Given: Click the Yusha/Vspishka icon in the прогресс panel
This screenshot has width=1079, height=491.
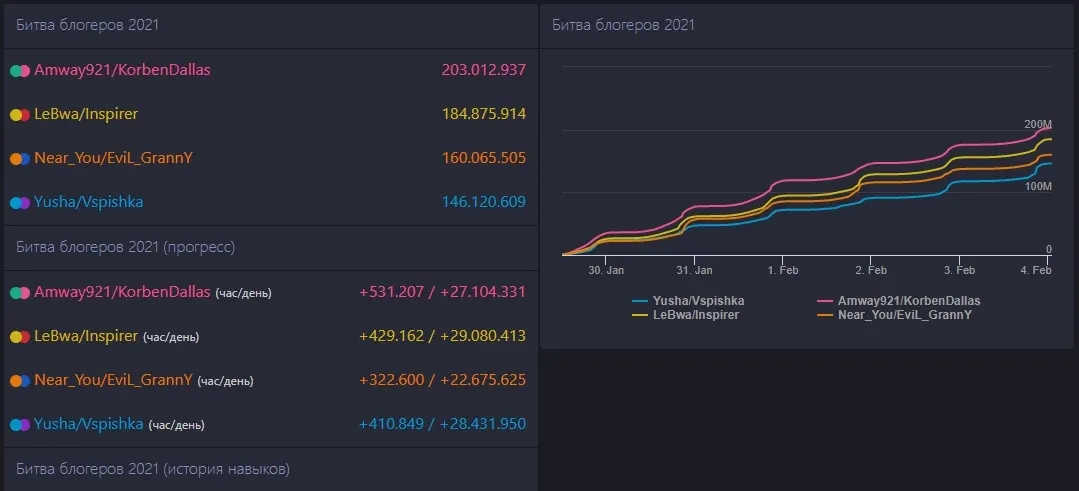Looking at the screenshot, I should pyautogui.click(x=20, y=425).
